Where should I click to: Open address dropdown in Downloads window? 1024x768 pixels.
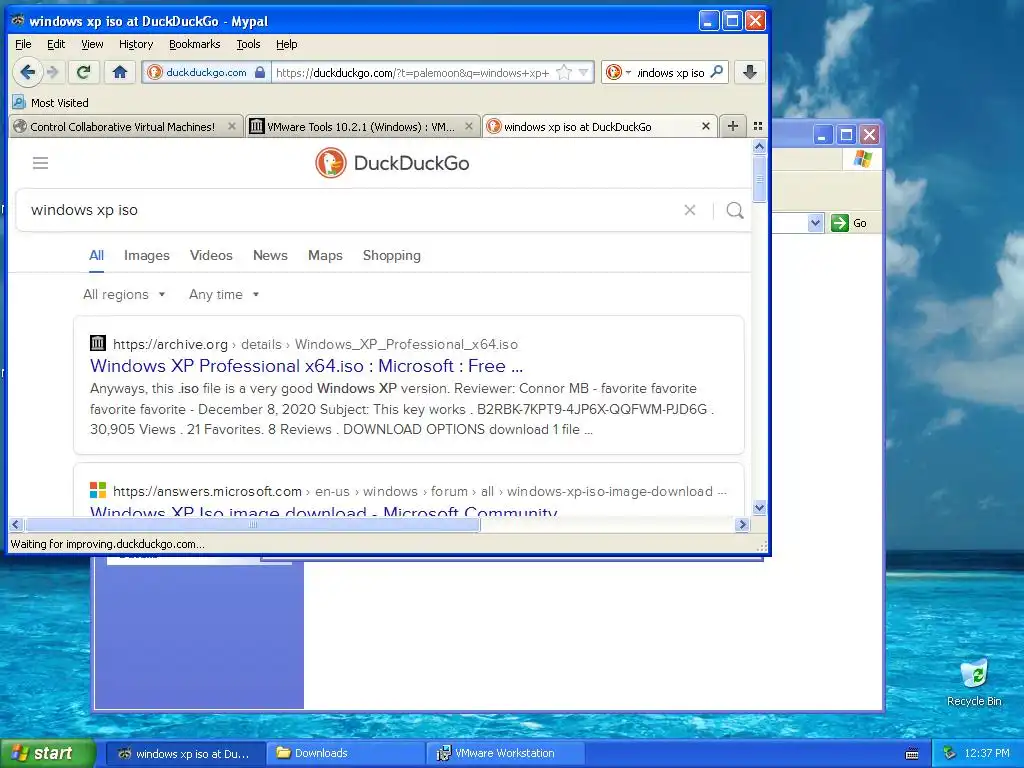click(x=815, y=223)
